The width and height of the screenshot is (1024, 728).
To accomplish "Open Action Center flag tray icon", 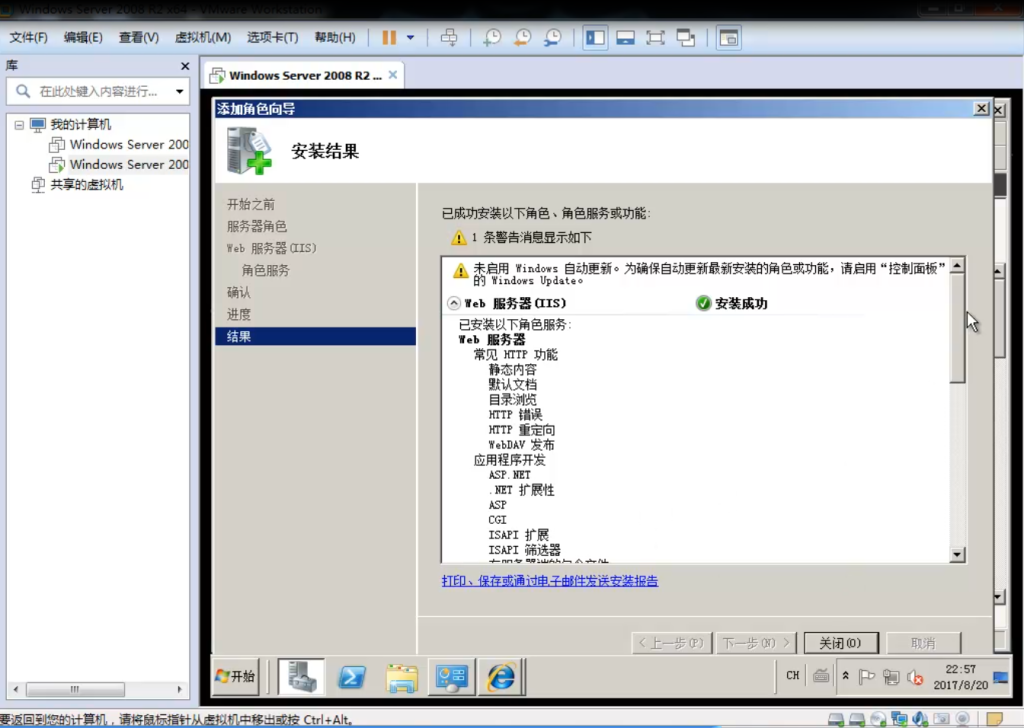I will pos(867,677).
